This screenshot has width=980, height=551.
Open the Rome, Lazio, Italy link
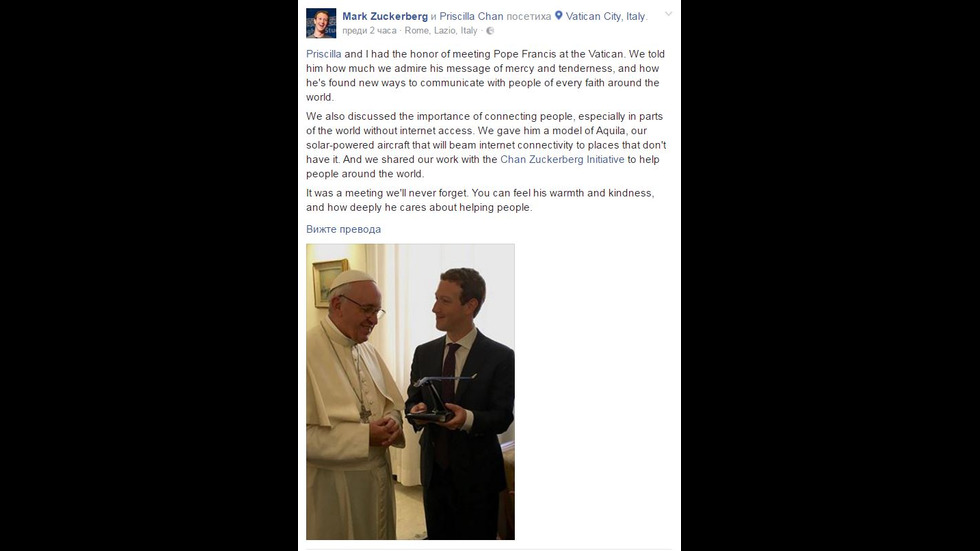441,31
